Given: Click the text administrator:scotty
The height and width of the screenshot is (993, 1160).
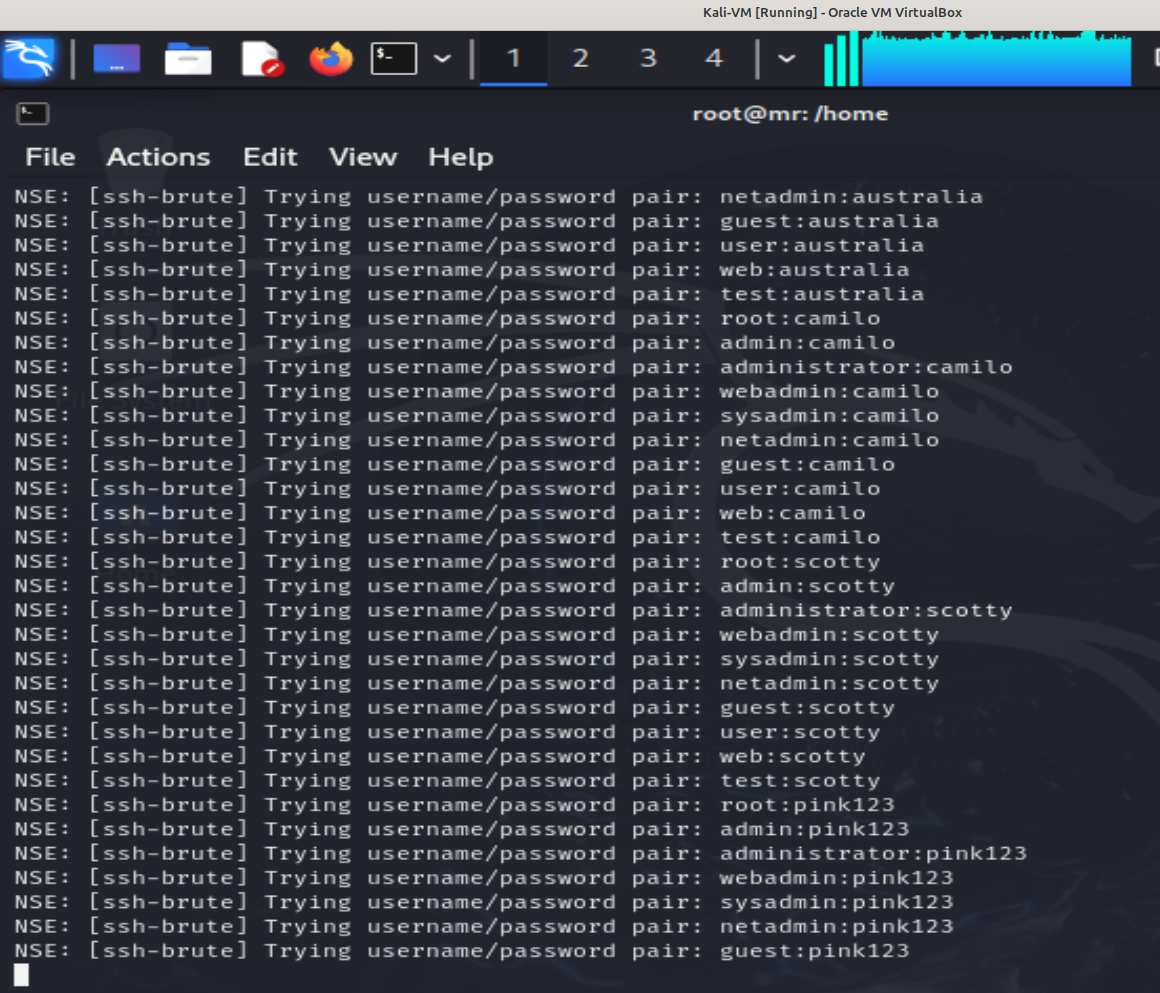Looking at the screenshot, I should pyautogui.click(x=866, y=610).
